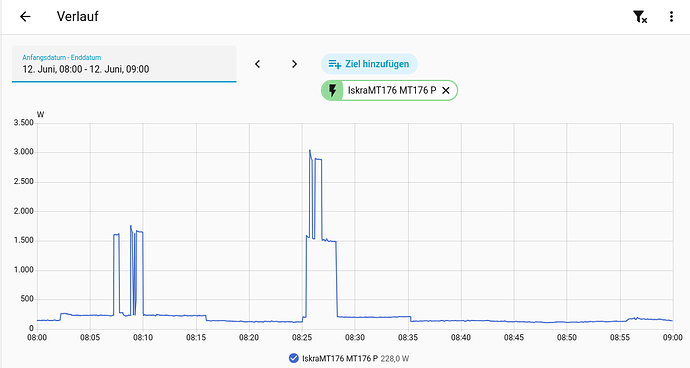690x368 pixels.
Task: Click the legend label IskraMT176 MT176 P
Action: pos(340,358)
